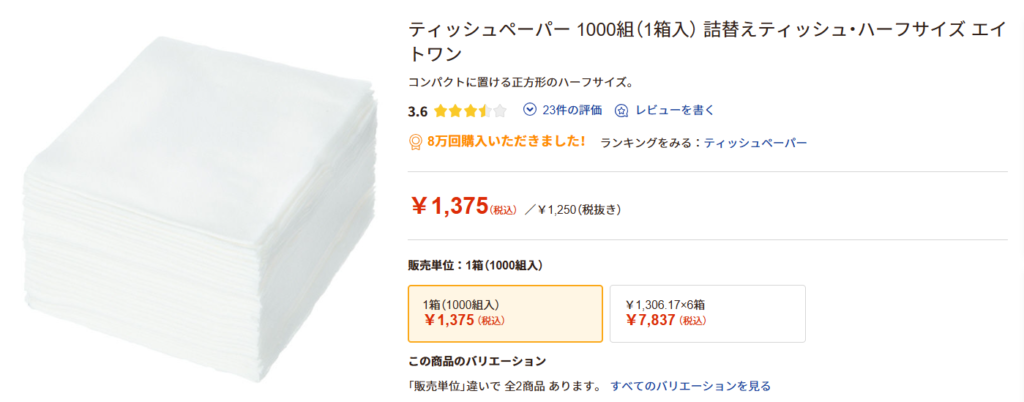The image size is (1024, 402).
Task: Click the ランキングをみる label
Action: pyautogui.click(x=647, y=143)
